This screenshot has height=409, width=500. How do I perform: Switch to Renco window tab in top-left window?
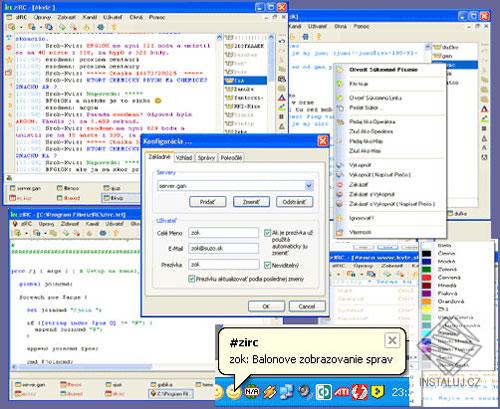pos(68,188)
